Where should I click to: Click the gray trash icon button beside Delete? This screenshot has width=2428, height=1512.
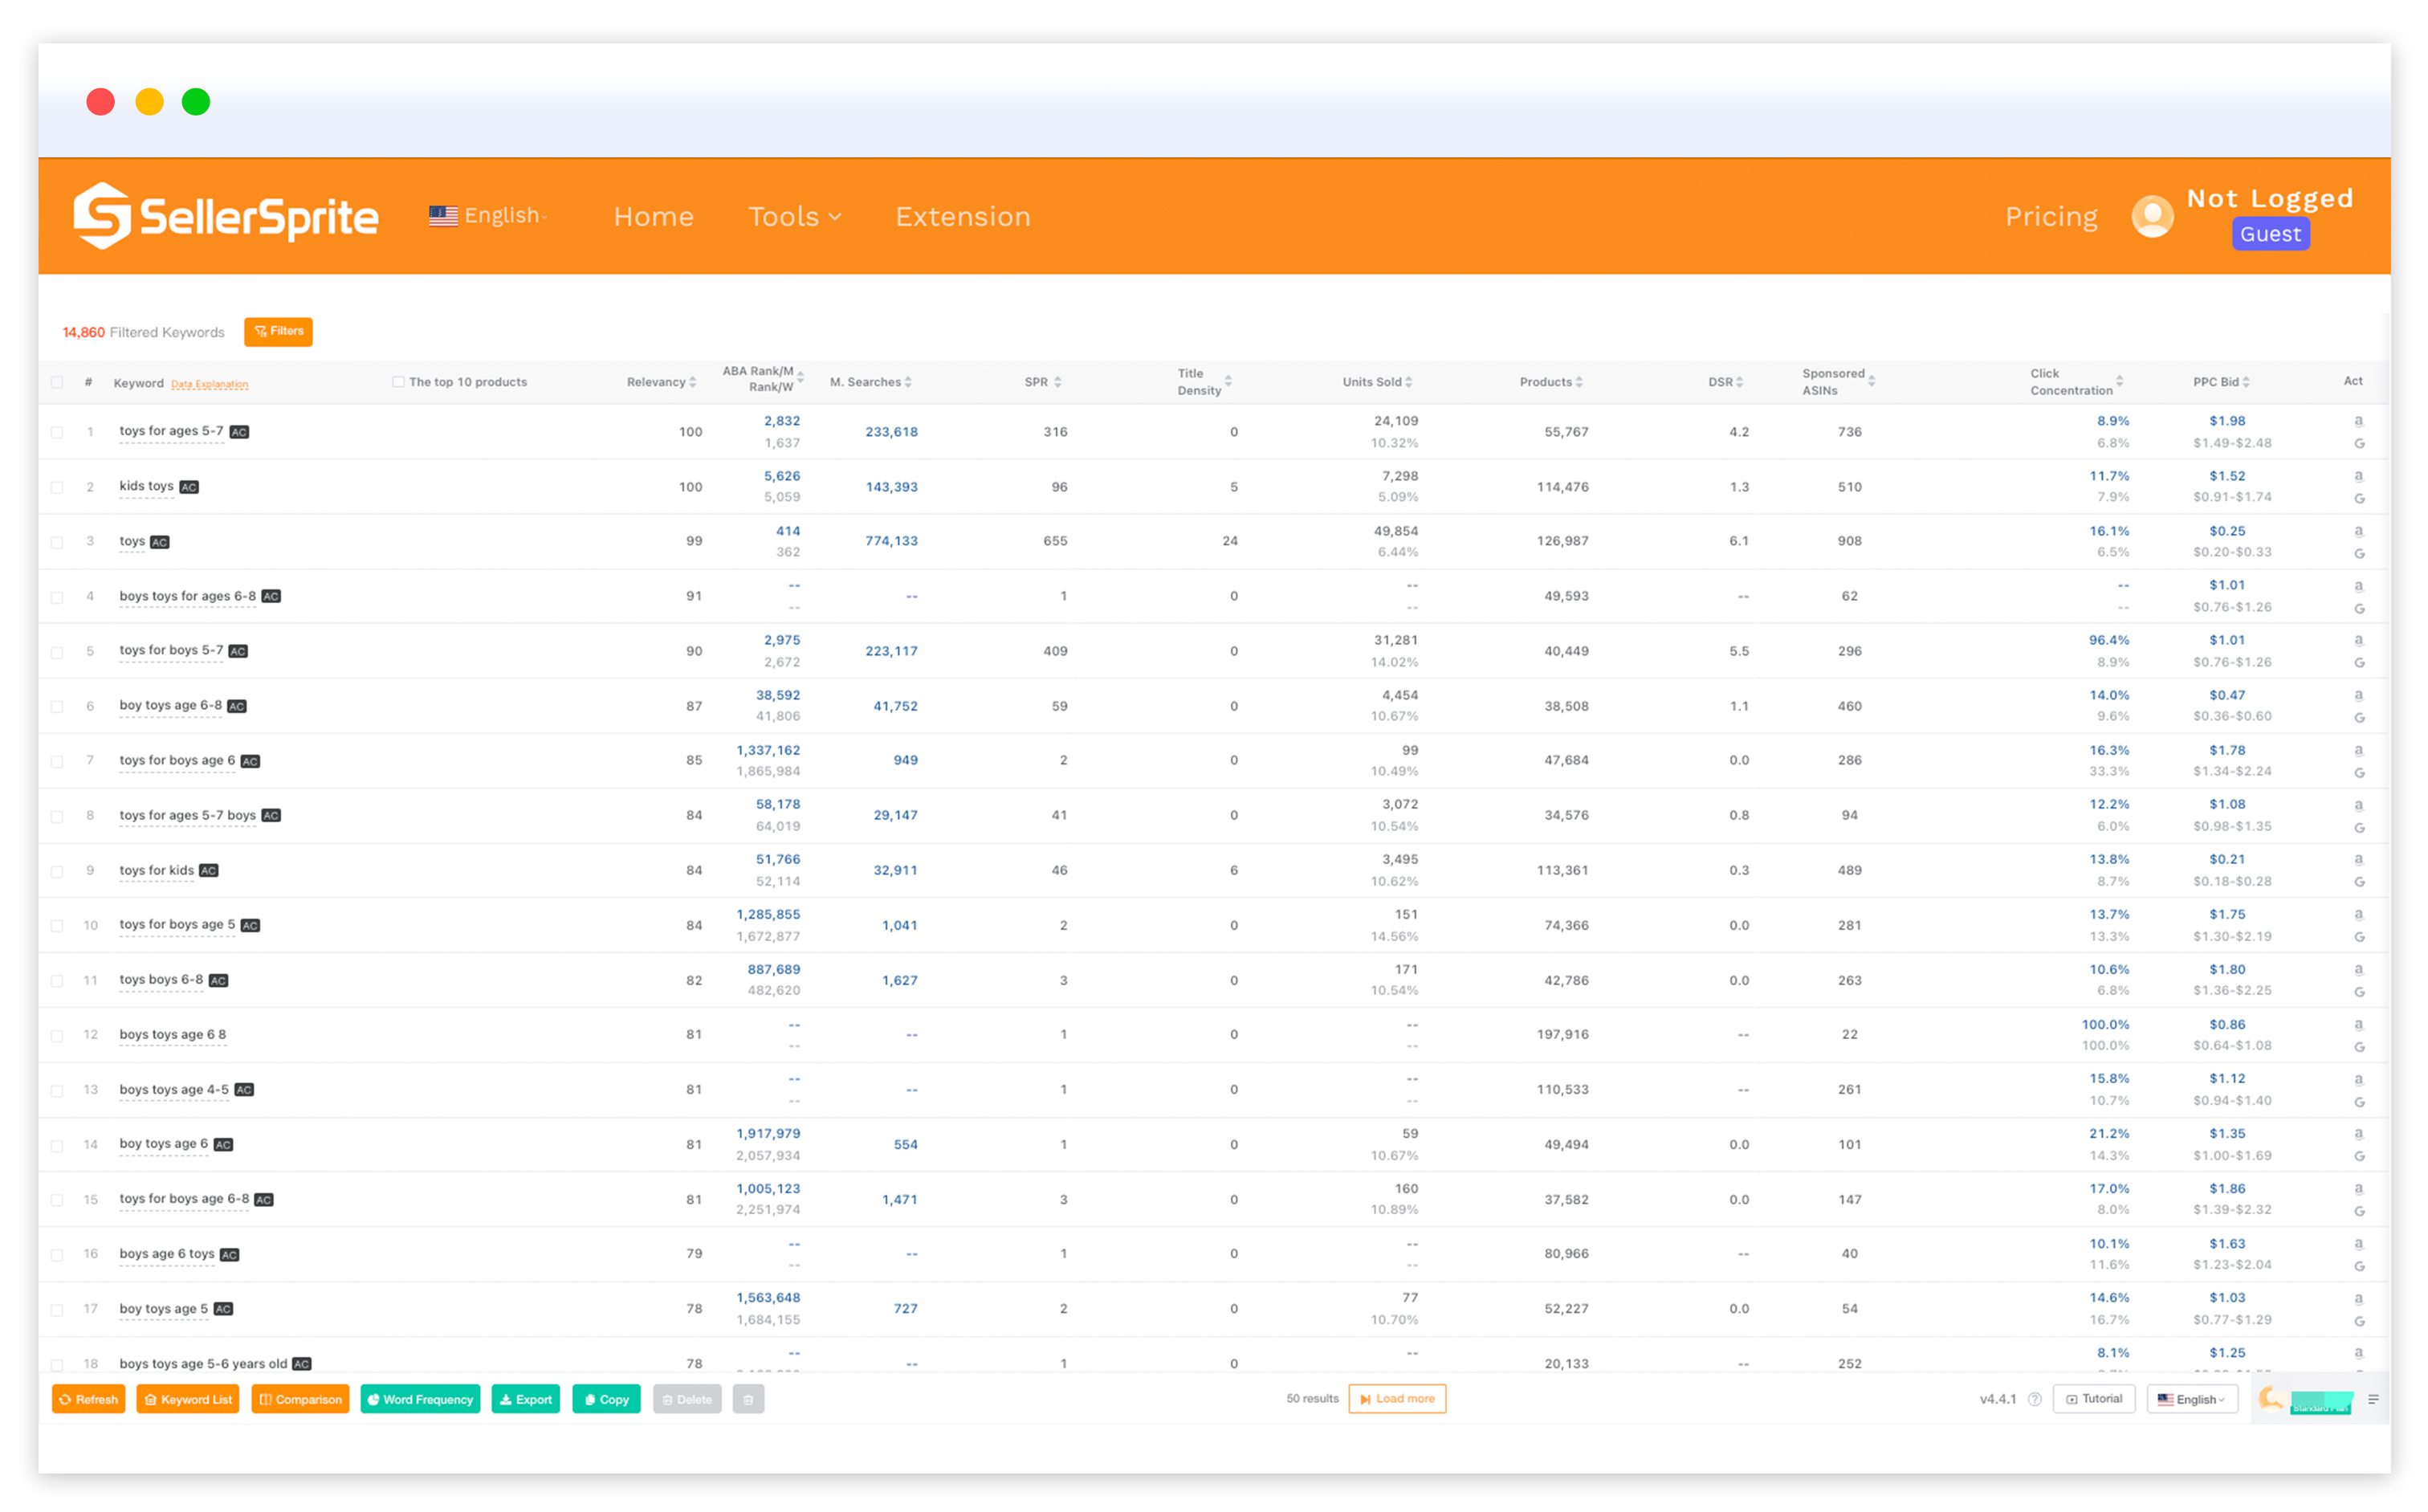748,1399
